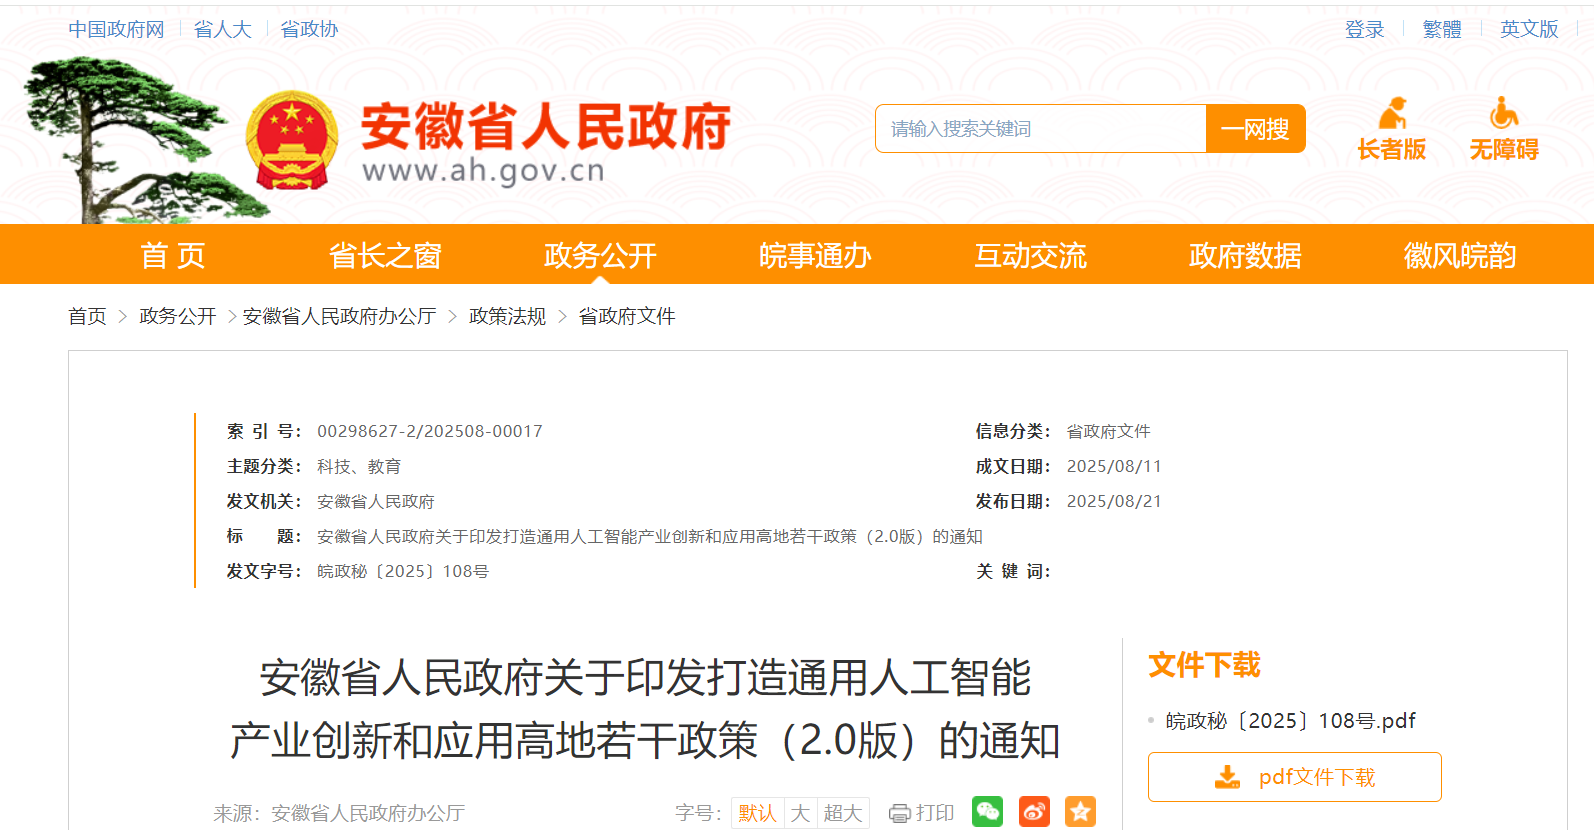
Task: Go to 首页 in breadcrumb
Action: coord(87,316)
